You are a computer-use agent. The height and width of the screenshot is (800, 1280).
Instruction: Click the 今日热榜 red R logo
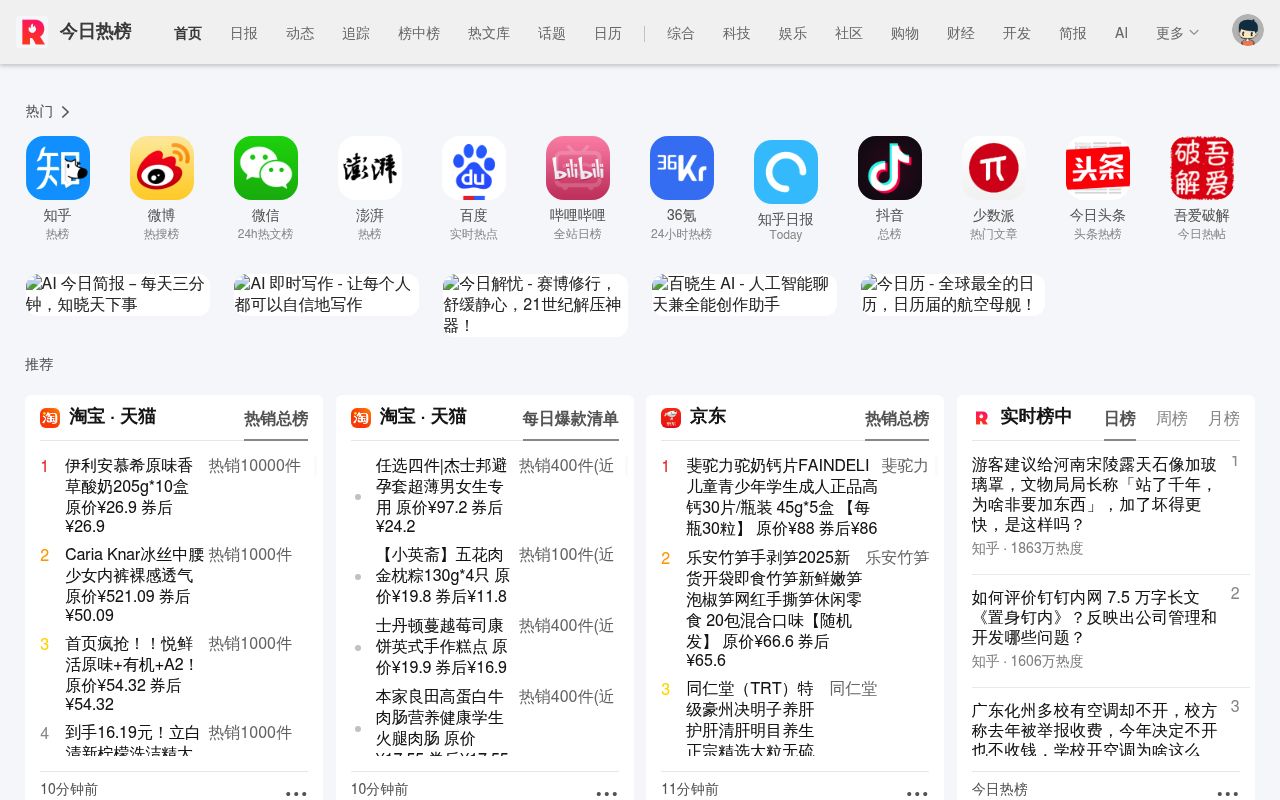[33, 32]
